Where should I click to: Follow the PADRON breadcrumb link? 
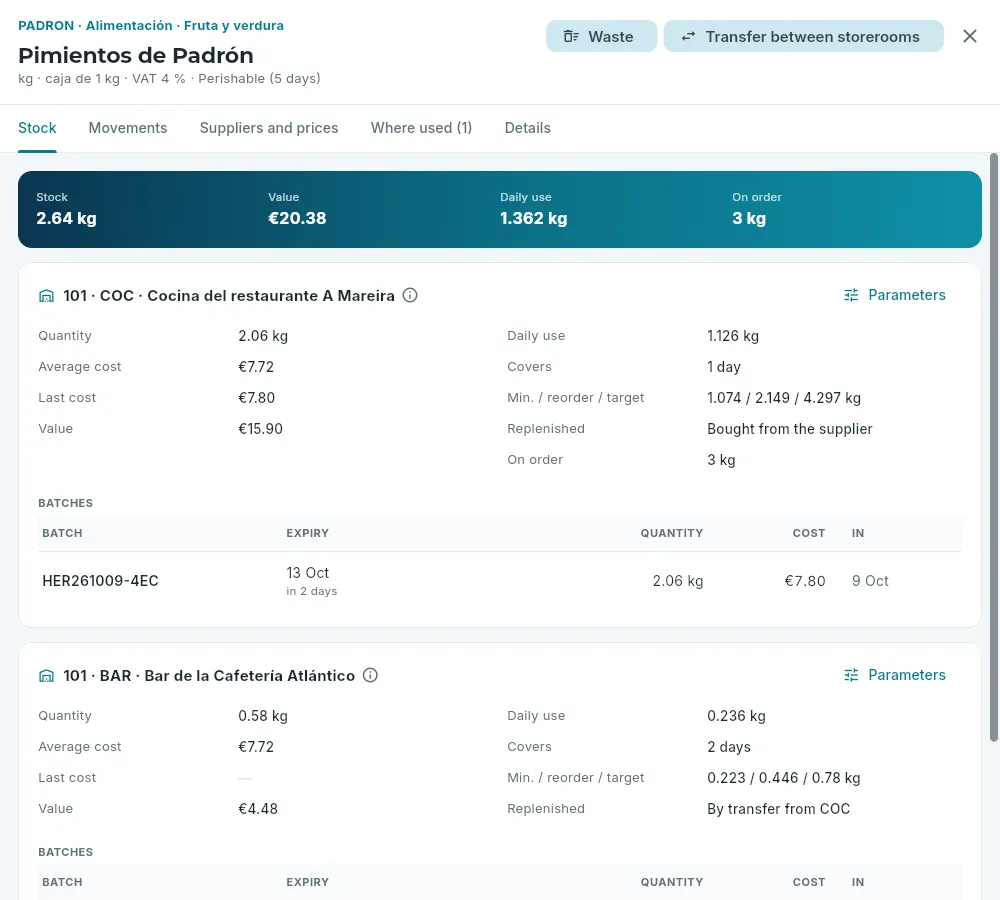(x=46, y=26)
